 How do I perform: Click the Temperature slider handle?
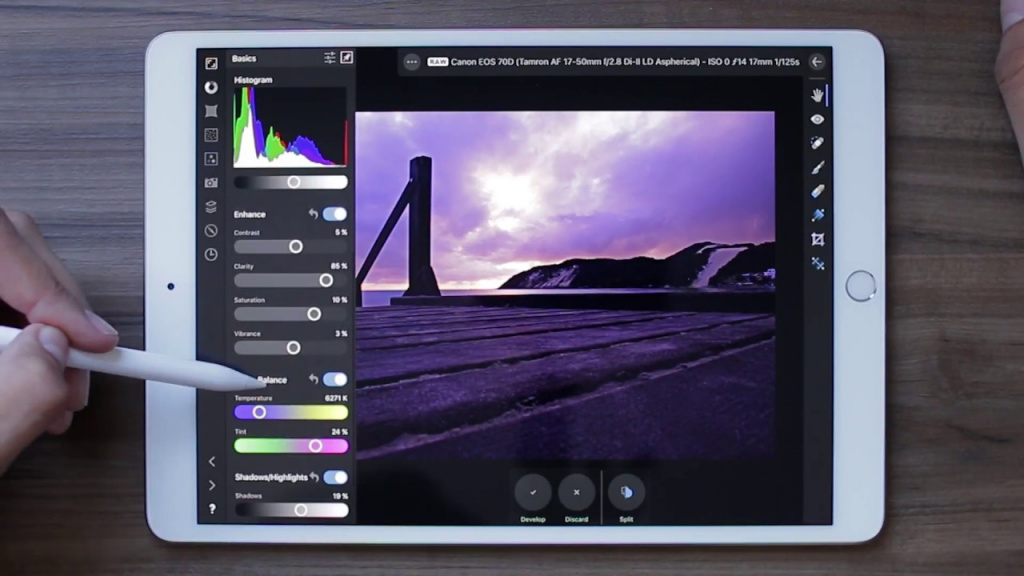pos(259,412)
